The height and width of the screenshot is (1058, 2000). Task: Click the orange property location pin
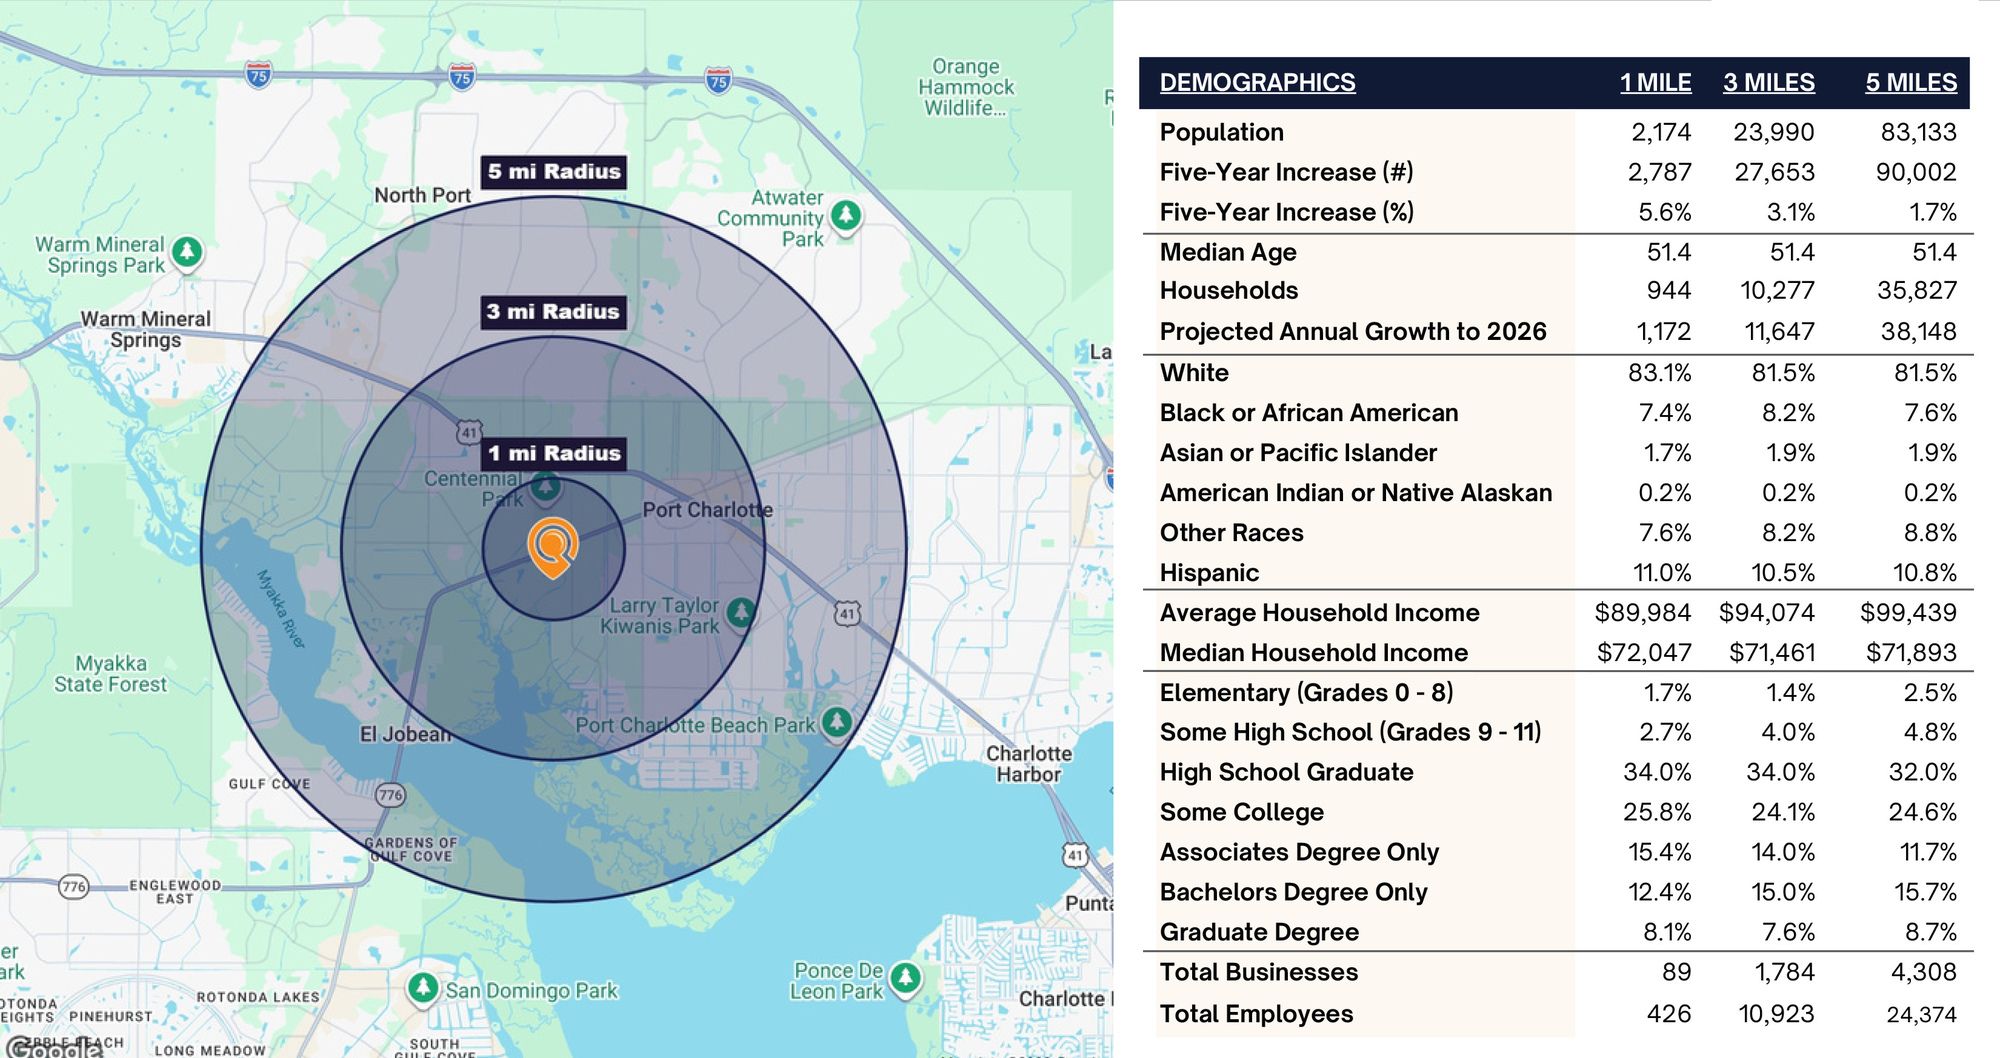coord(553,547)
